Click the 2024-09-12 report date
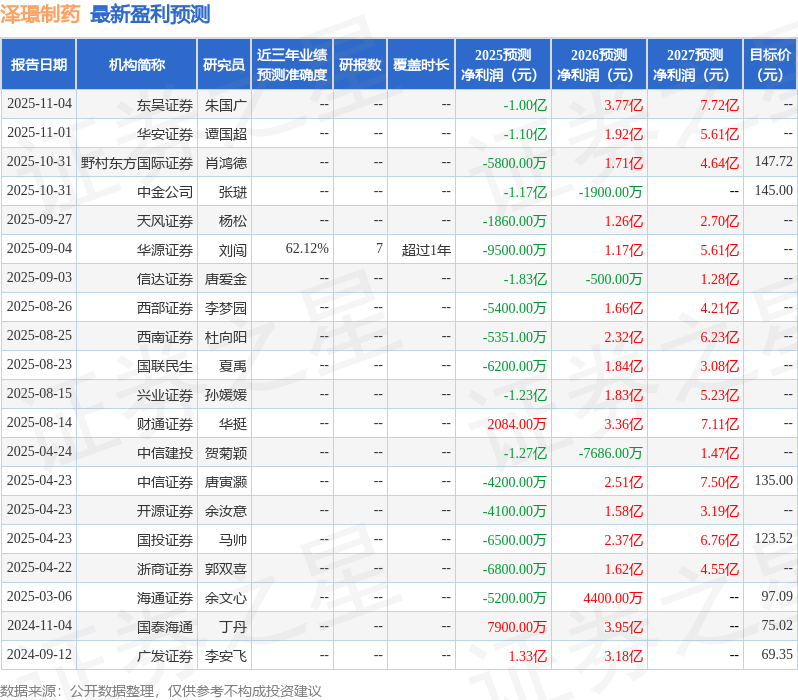Viewport: 798px width, 700px height. point(39,655)
